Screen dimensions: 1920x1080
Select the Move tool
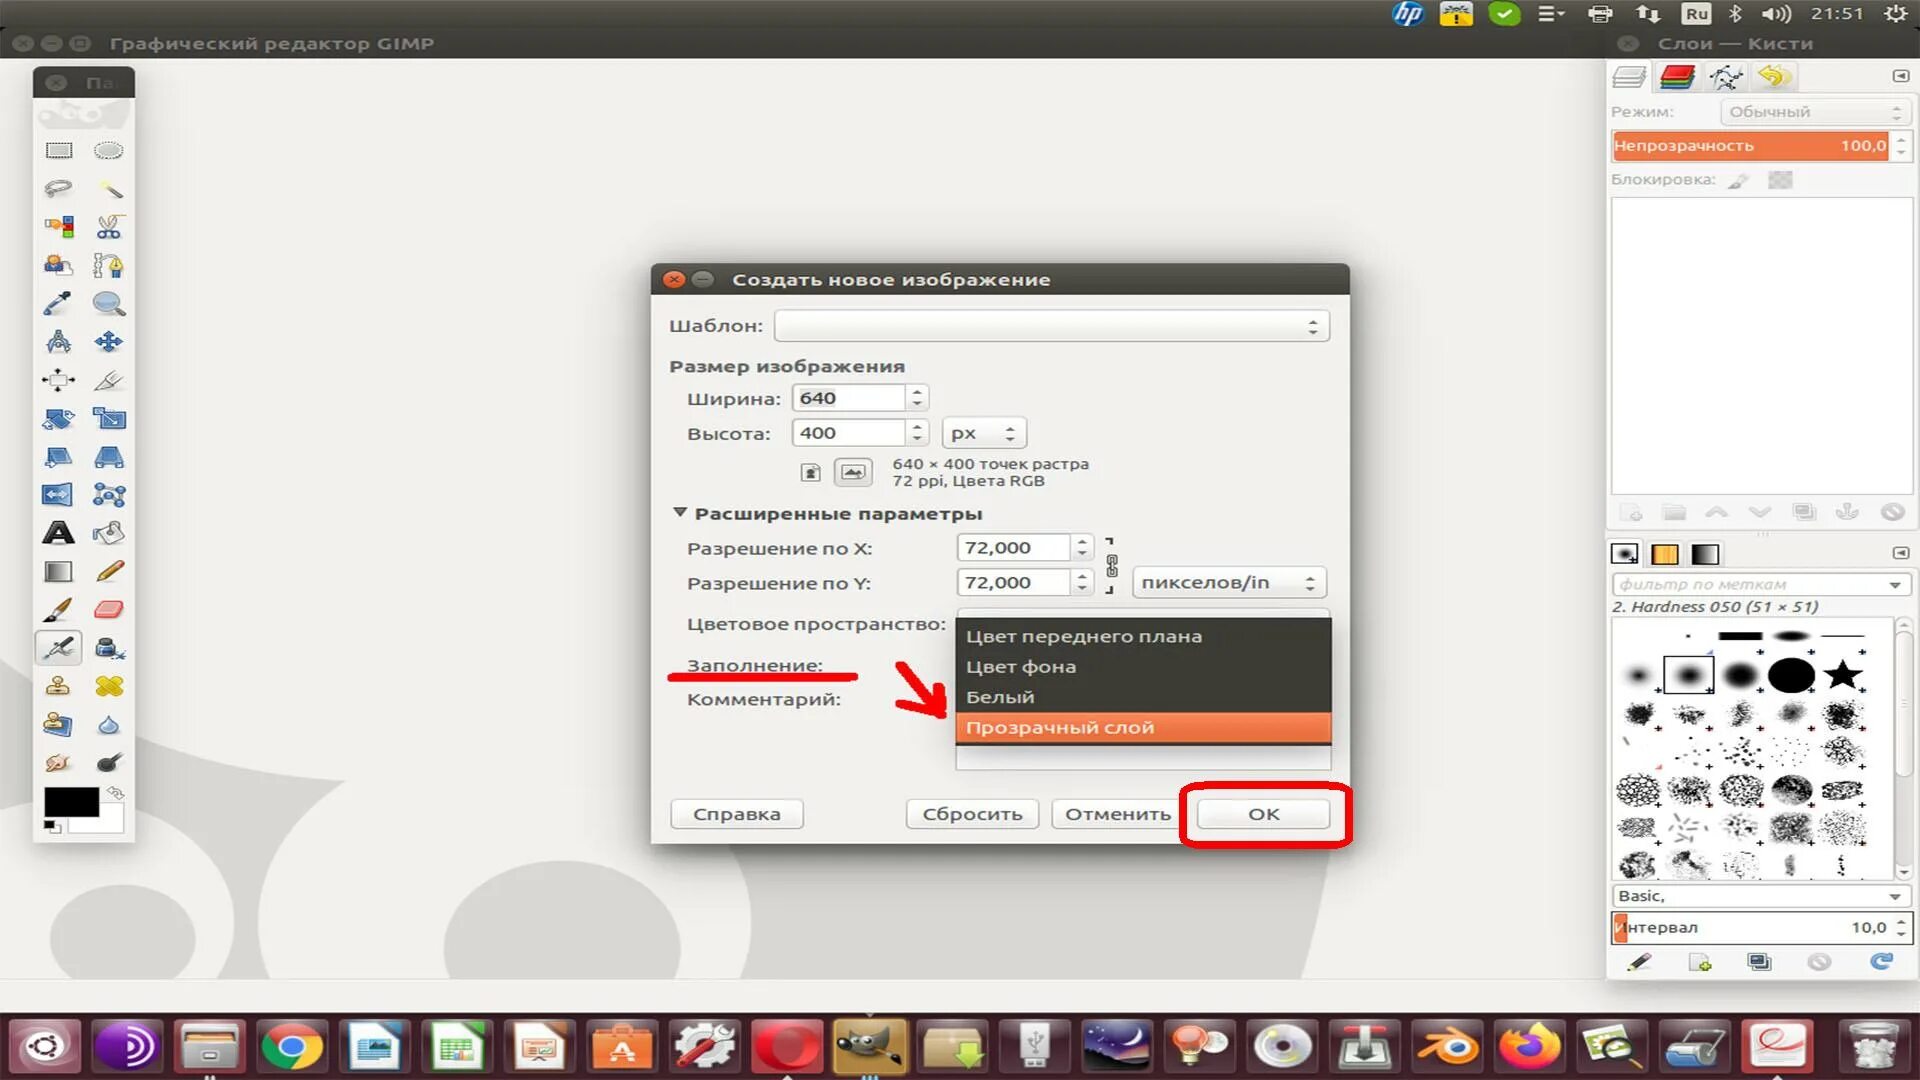click(x=108, y=341)
